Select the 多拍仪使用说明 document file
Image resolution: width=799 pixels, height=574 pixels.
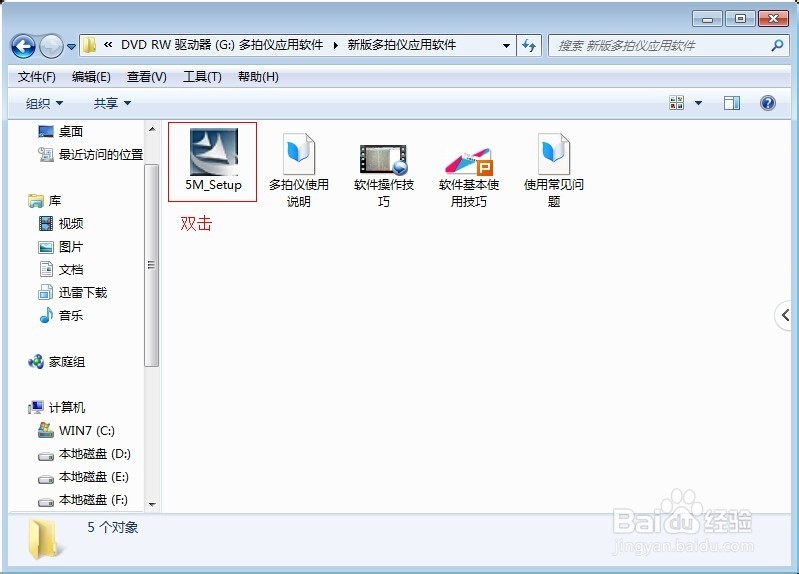tap(299, 170)
